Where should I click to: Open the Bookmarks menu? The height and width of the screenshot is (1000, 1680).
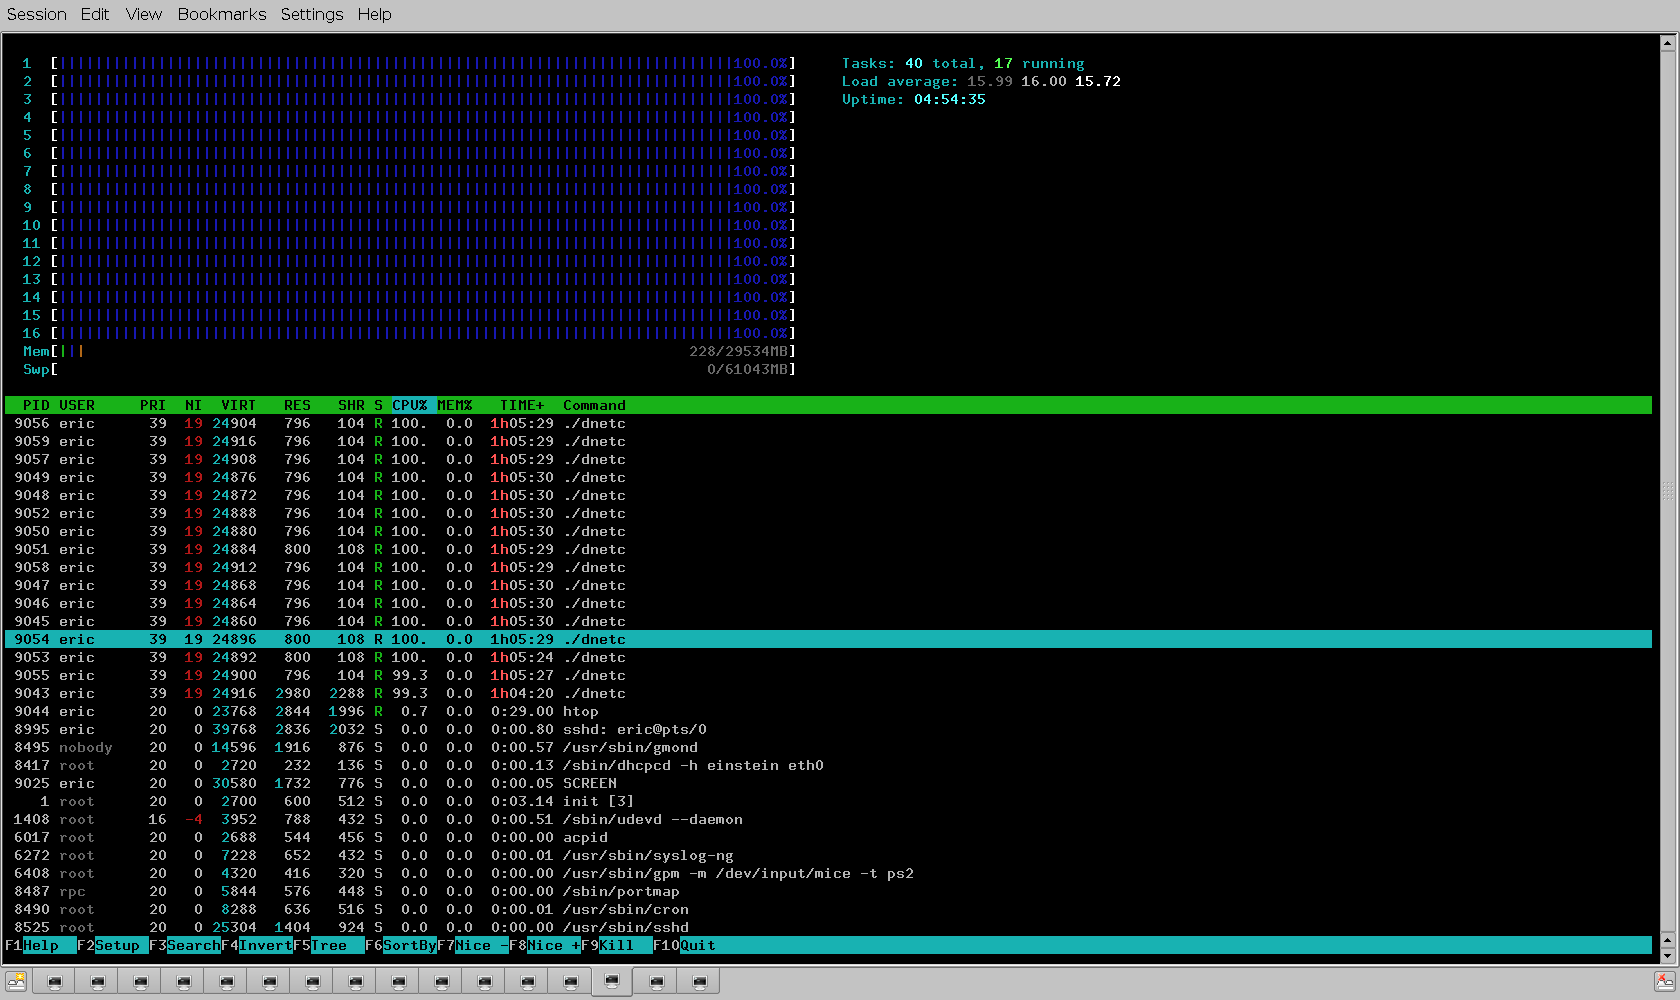coord(221,14)
